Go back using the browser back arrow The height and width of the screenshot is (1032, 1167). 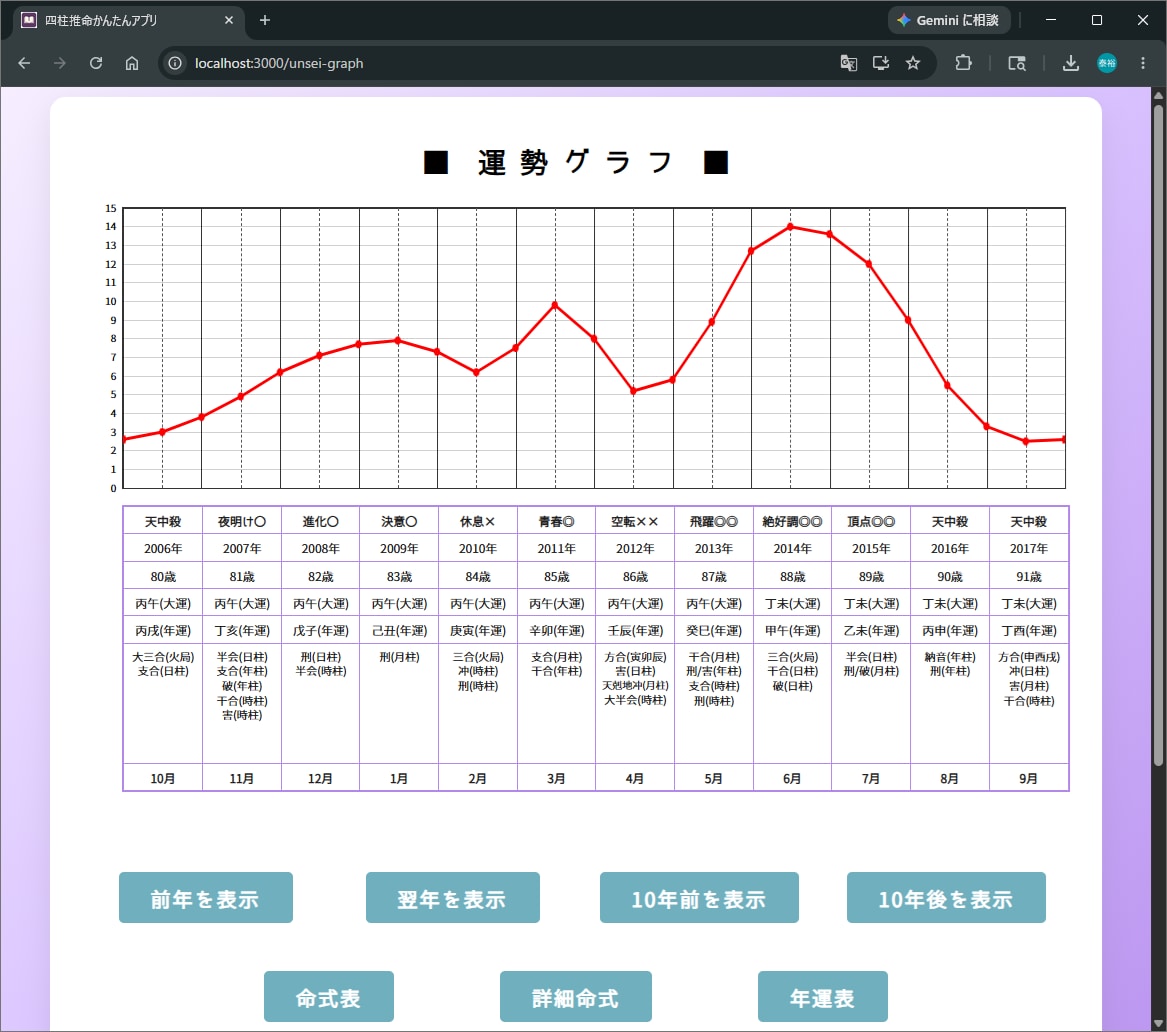tap(24, 63)
